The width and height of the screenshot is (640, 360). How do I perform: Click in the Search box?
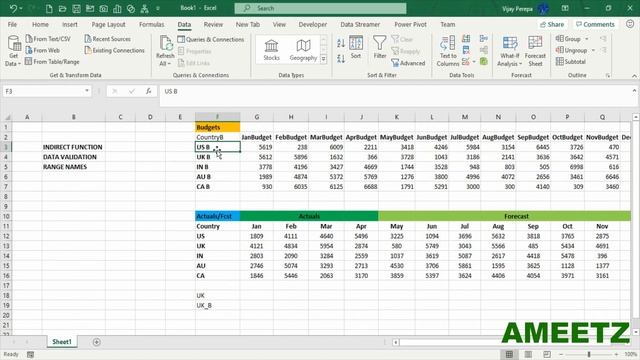point(320,8)
